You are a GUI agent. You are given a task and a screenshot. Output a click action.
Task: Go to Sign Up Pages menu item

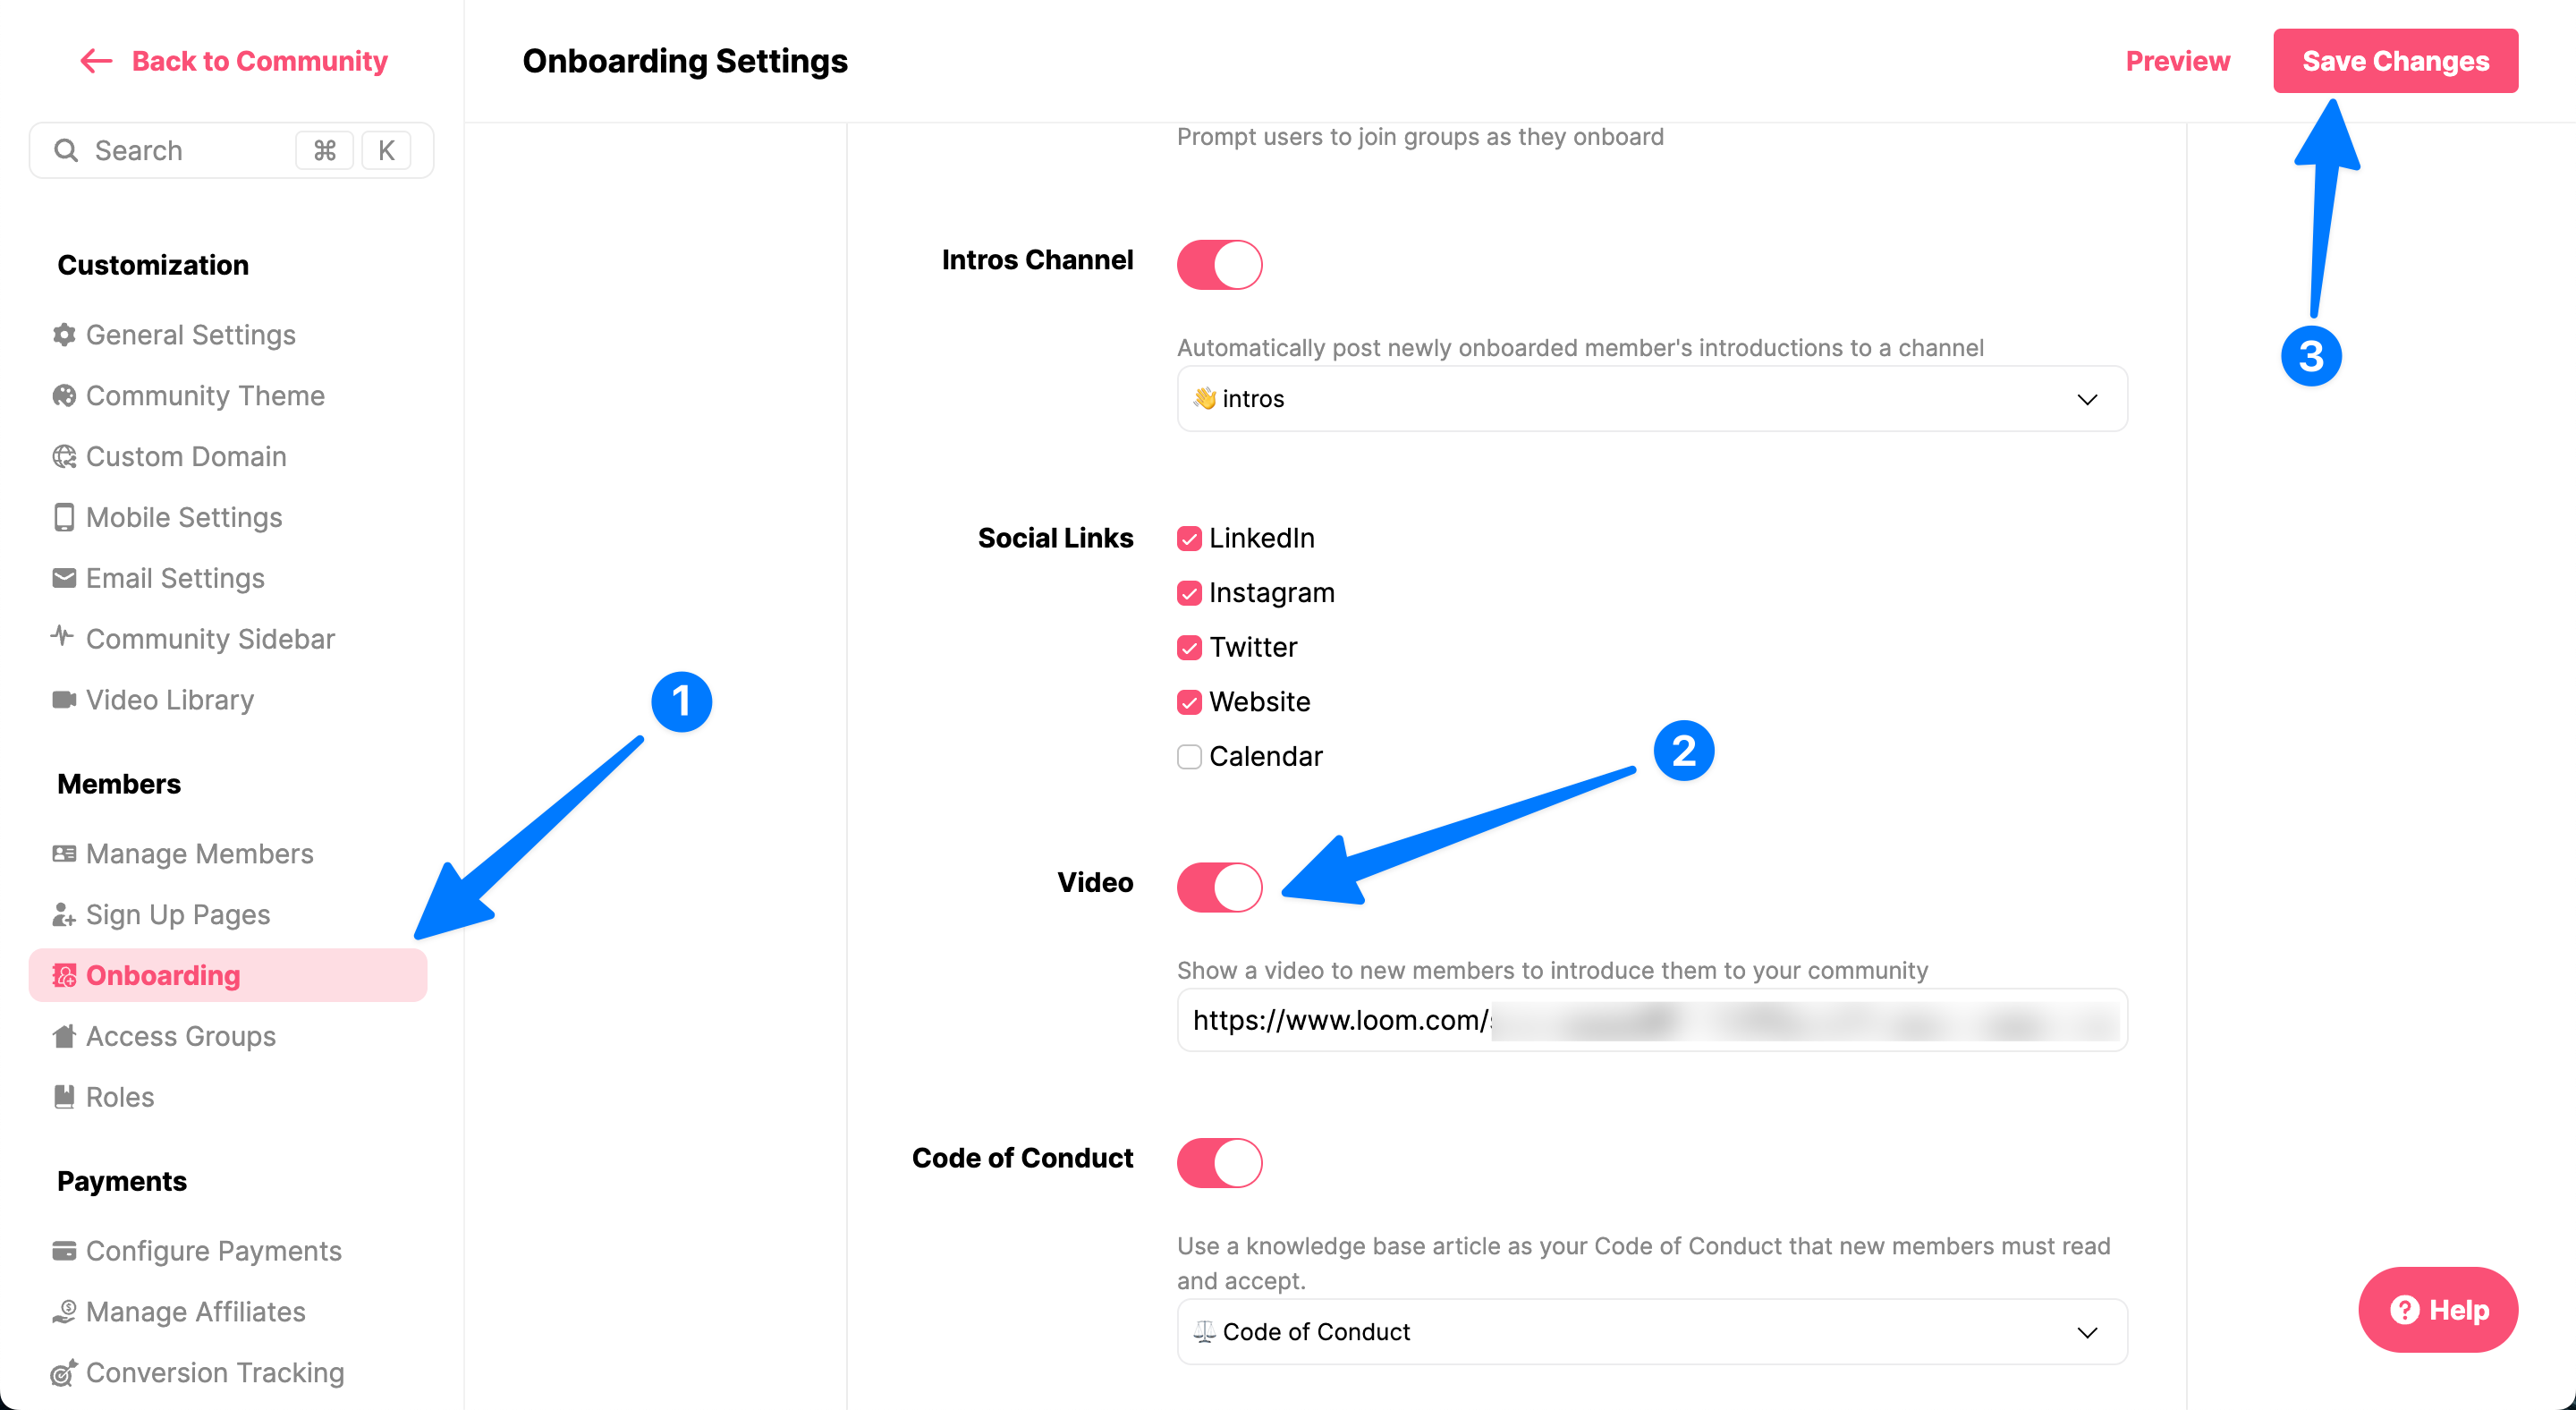178,915
